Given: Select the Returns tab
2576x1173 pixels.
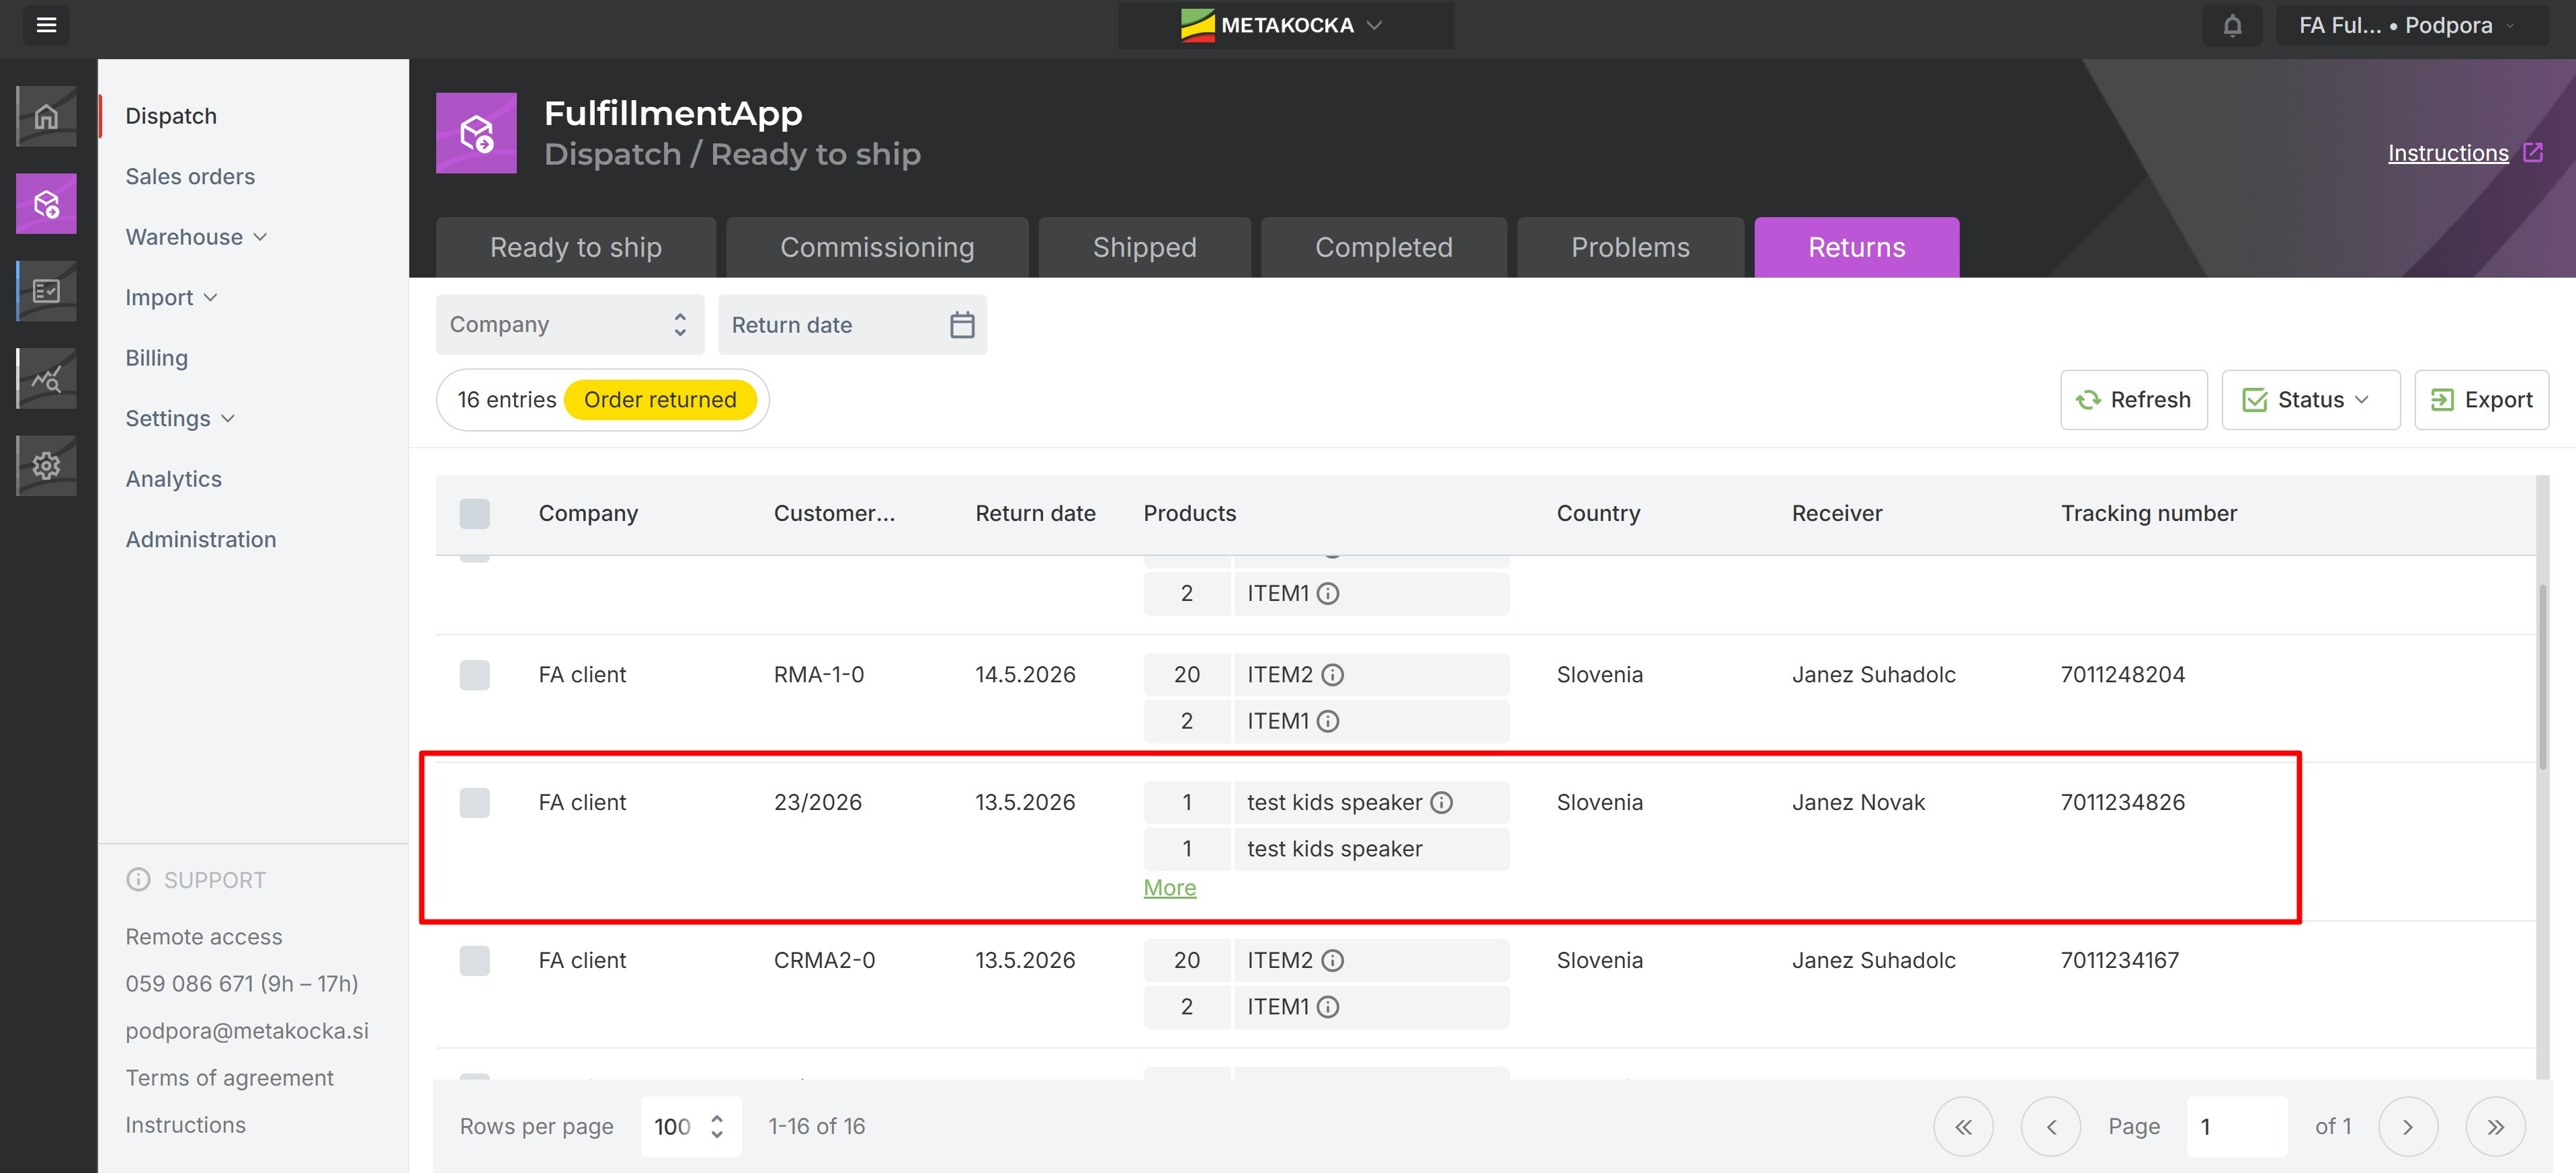Looking at the screenshot, I should (1856, 247).
